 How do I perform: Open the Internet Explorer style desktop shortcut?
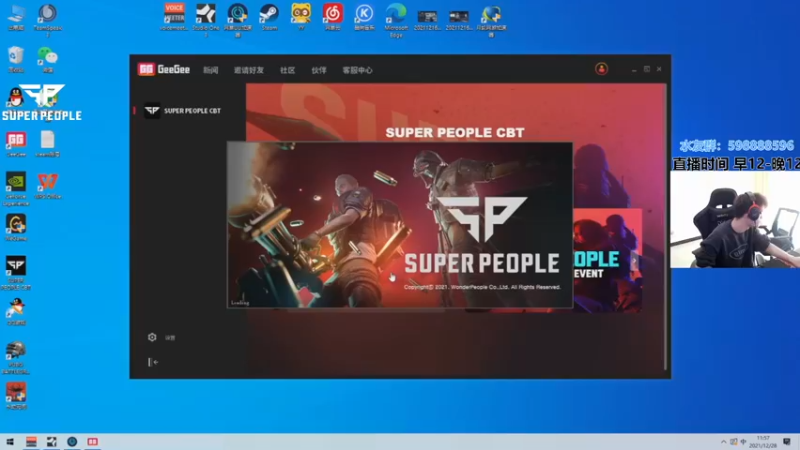click(x=491, y=20)
